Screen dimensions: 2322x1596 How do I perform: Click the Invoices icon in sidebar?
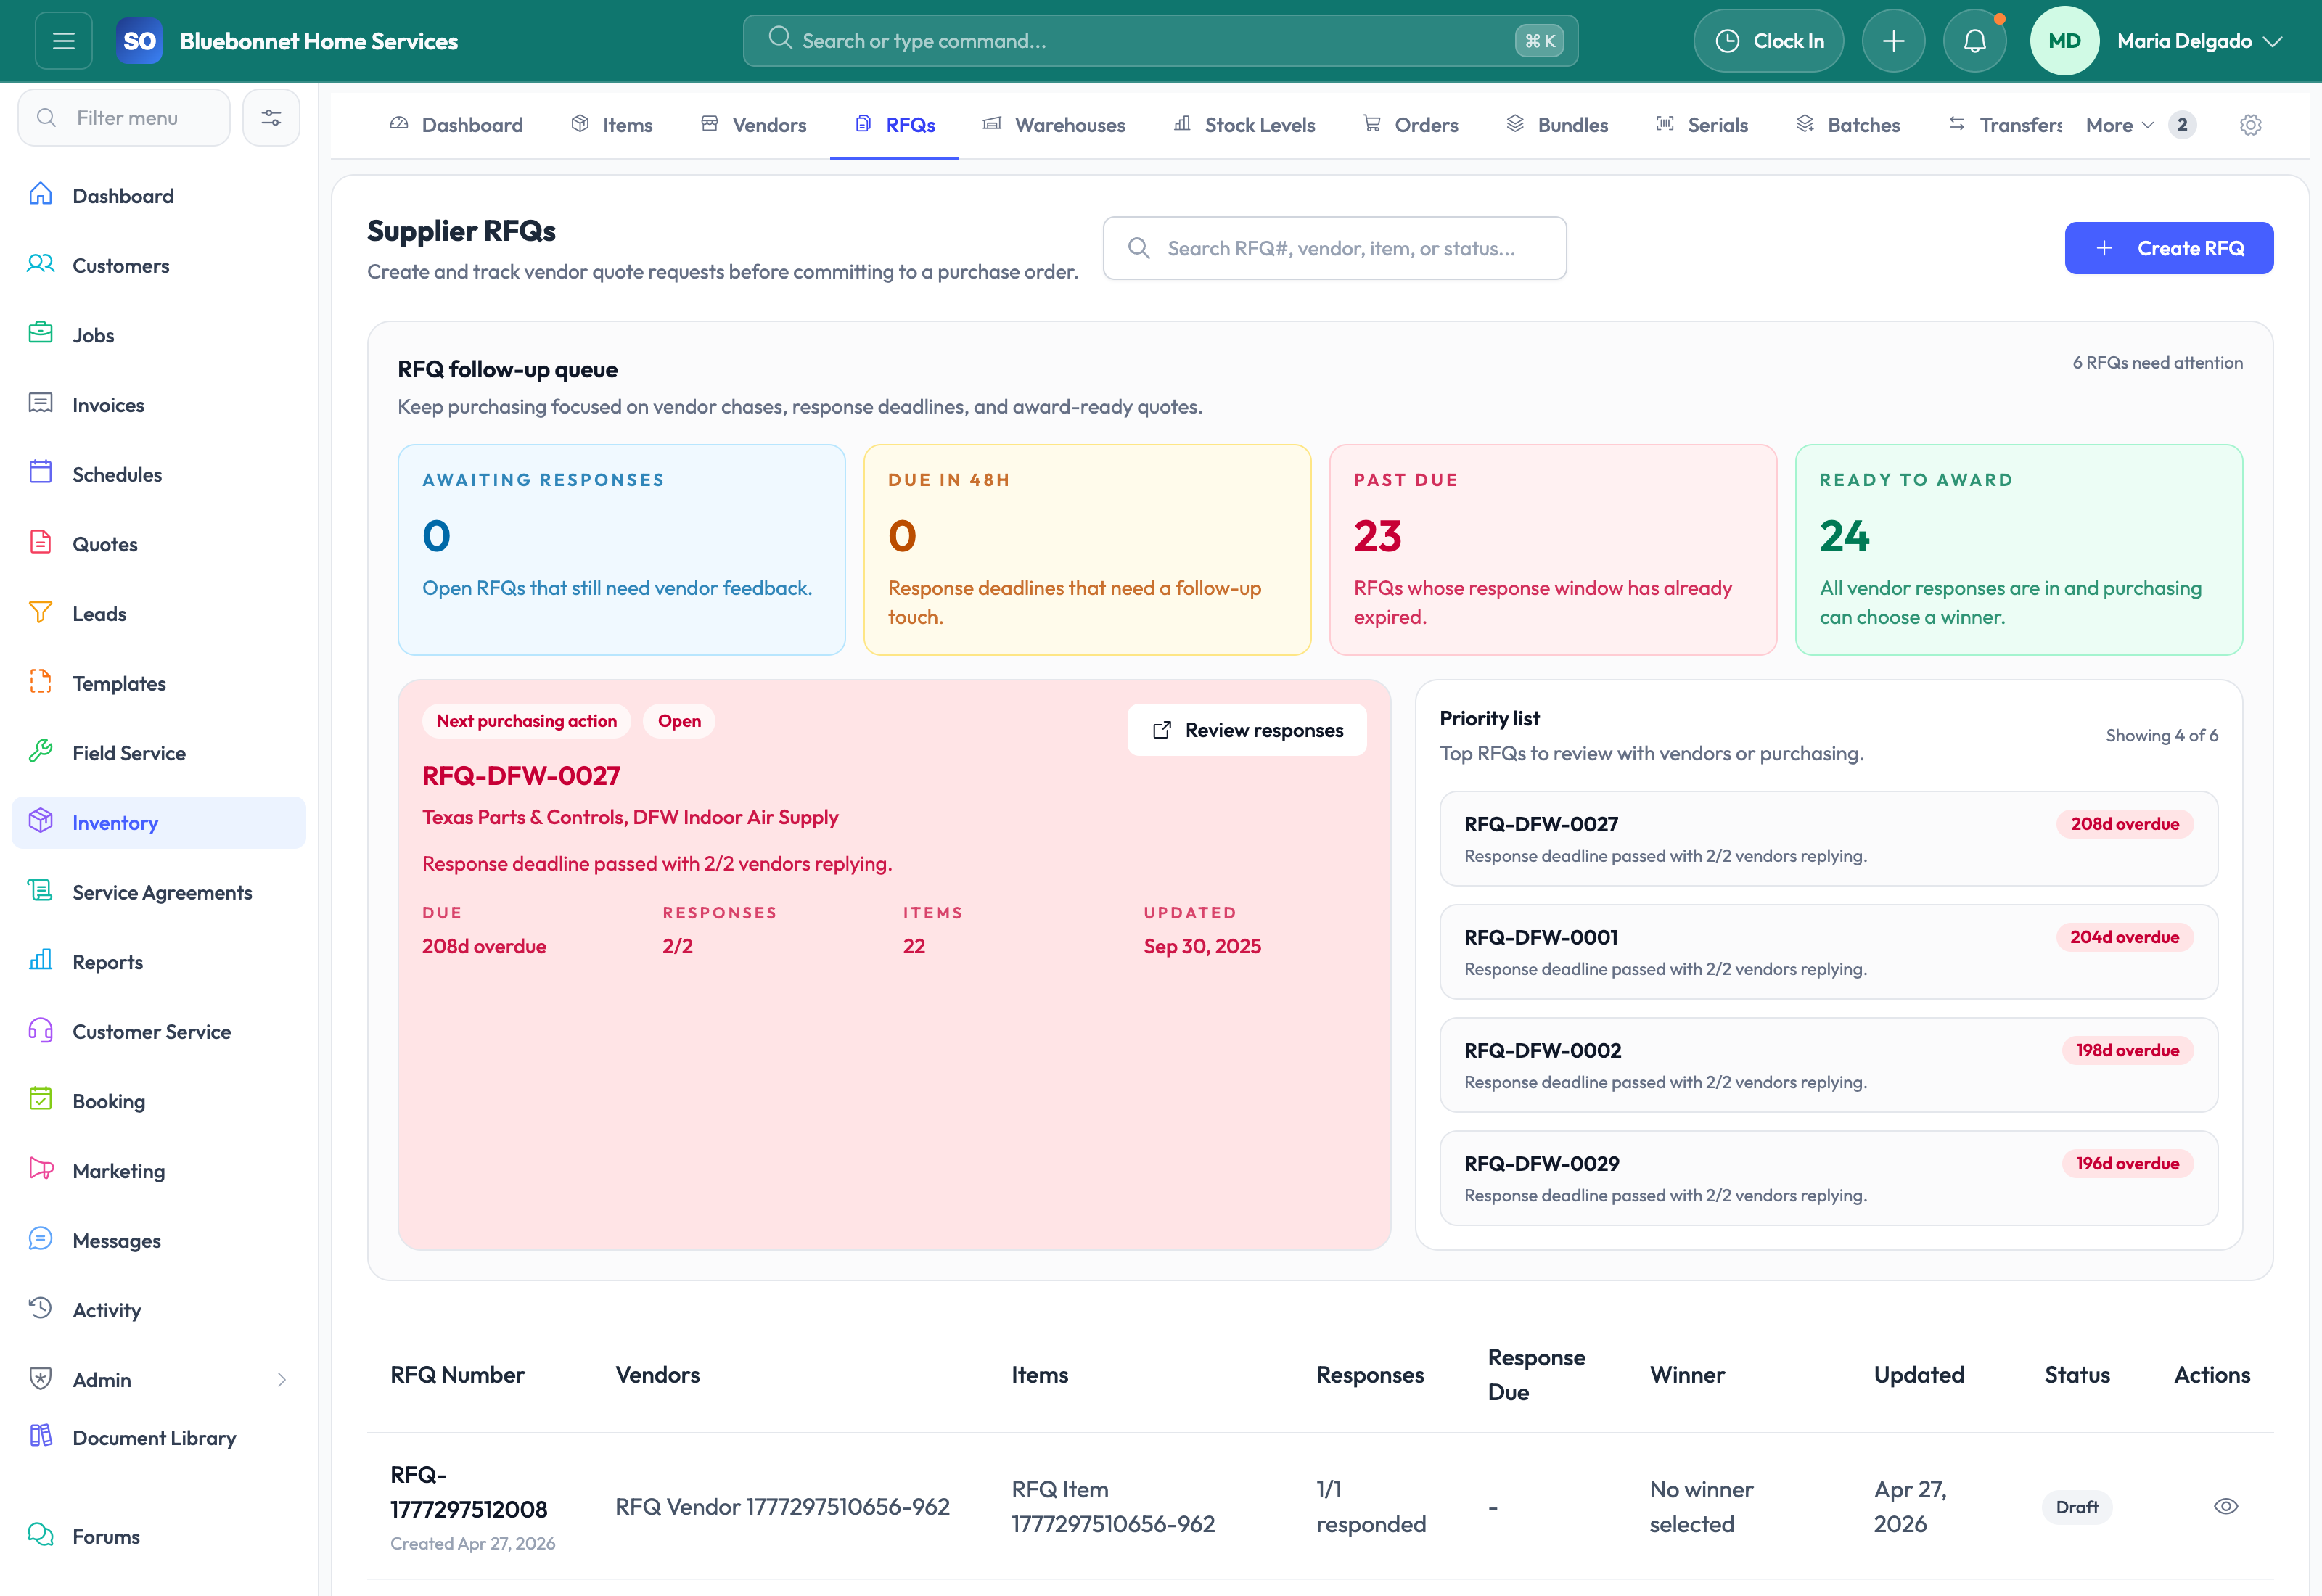tap(41, 404)
